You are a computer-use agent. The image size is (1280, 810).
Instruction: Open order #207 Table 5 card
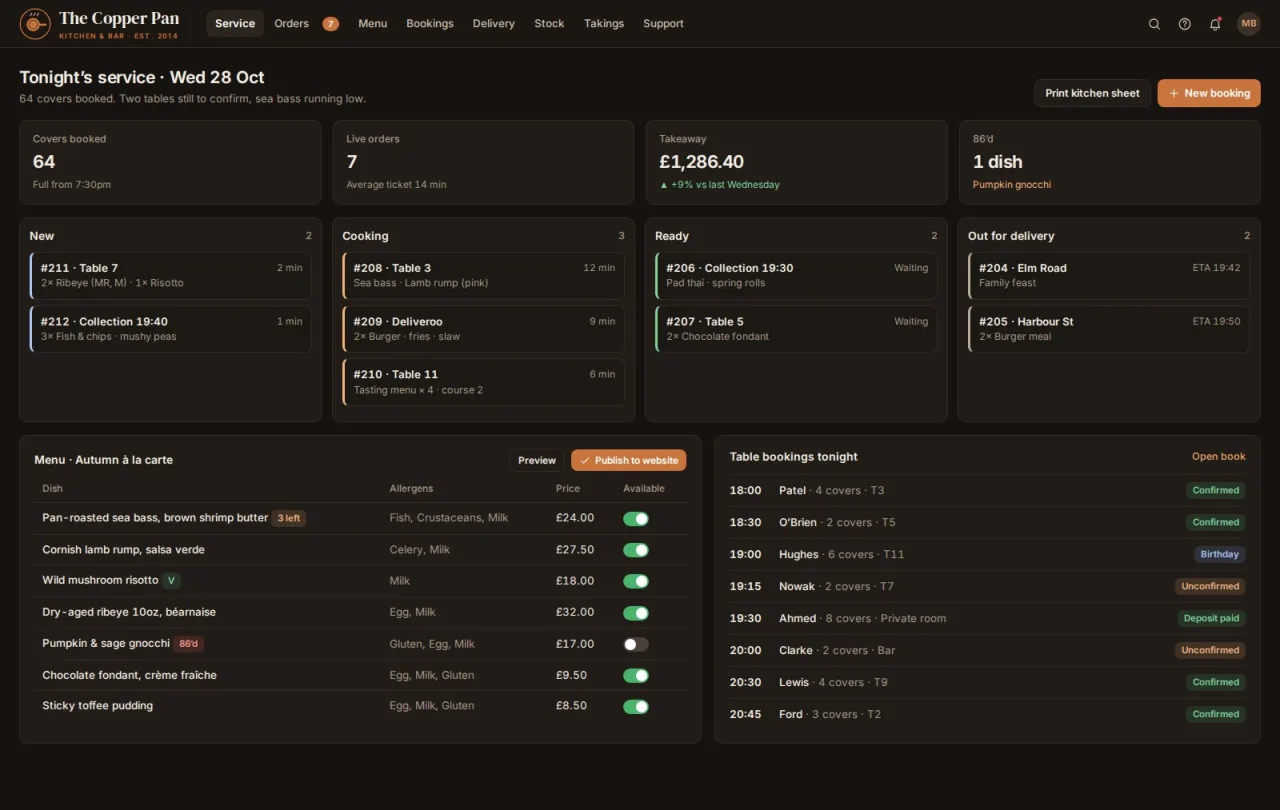pos(797,329)
